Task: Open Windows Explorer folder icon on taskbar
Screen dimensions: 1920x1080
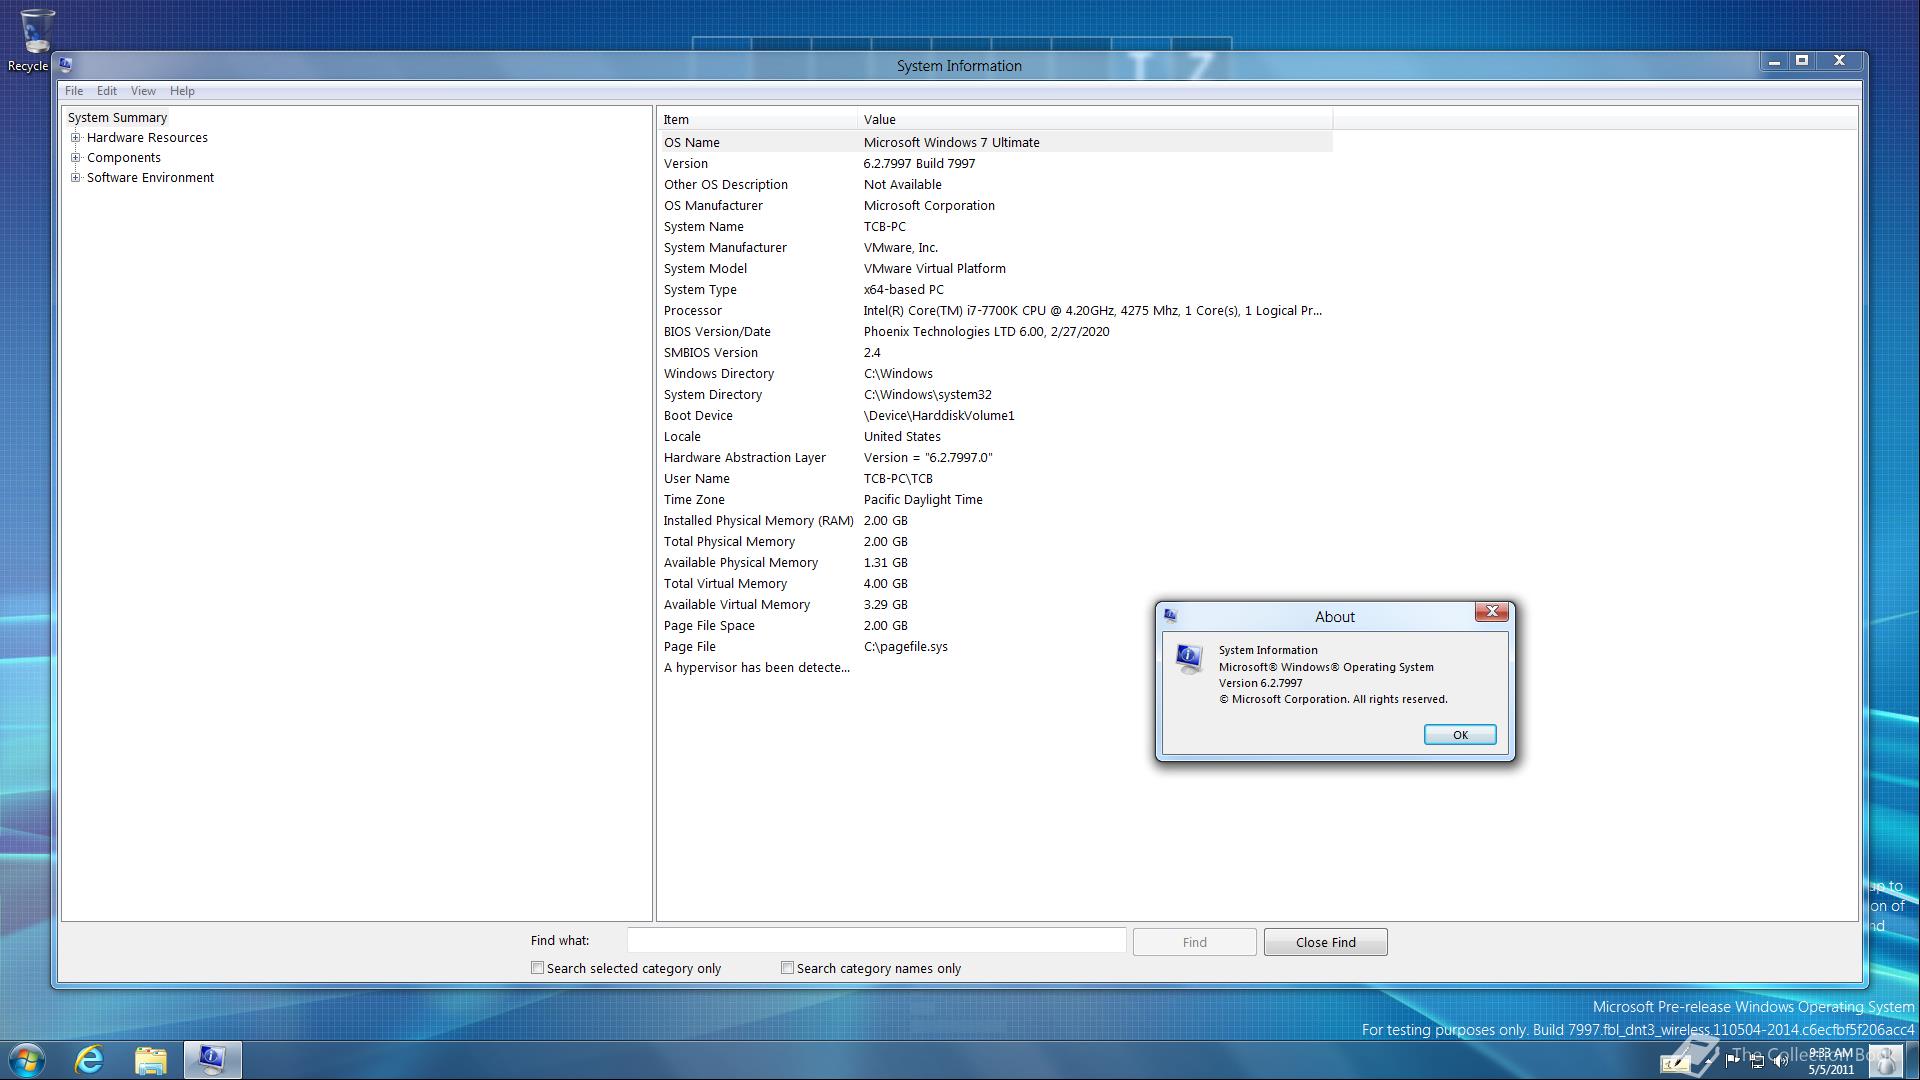Action: pos(151,1060)
